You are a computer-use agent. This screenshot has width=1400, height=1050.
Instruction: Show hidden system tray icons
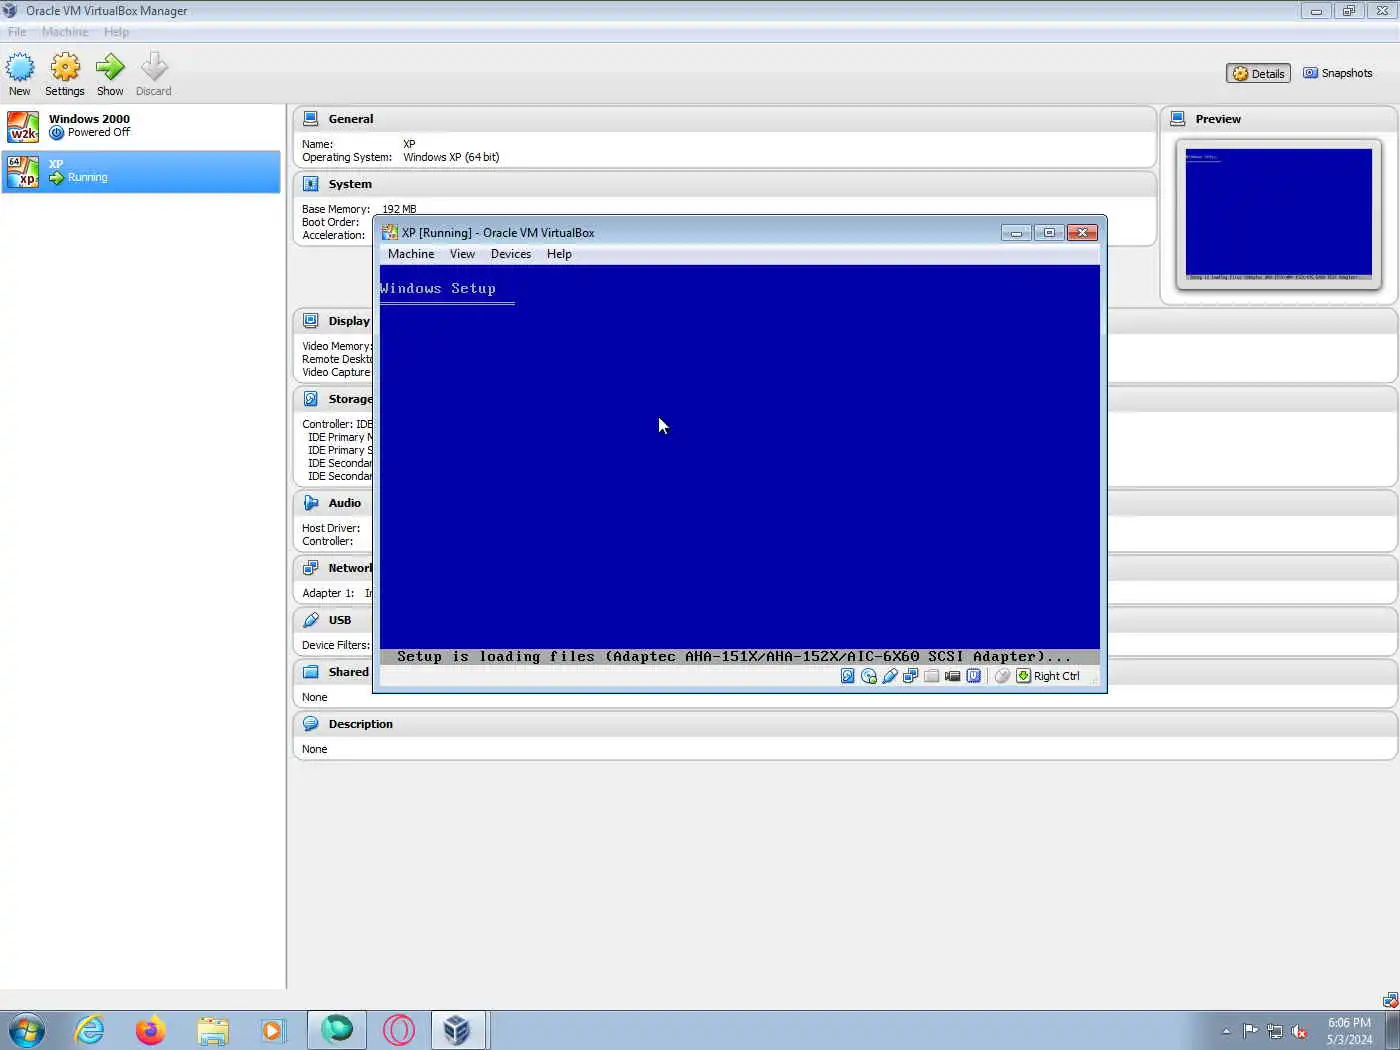click(x=1226, y=1031)
